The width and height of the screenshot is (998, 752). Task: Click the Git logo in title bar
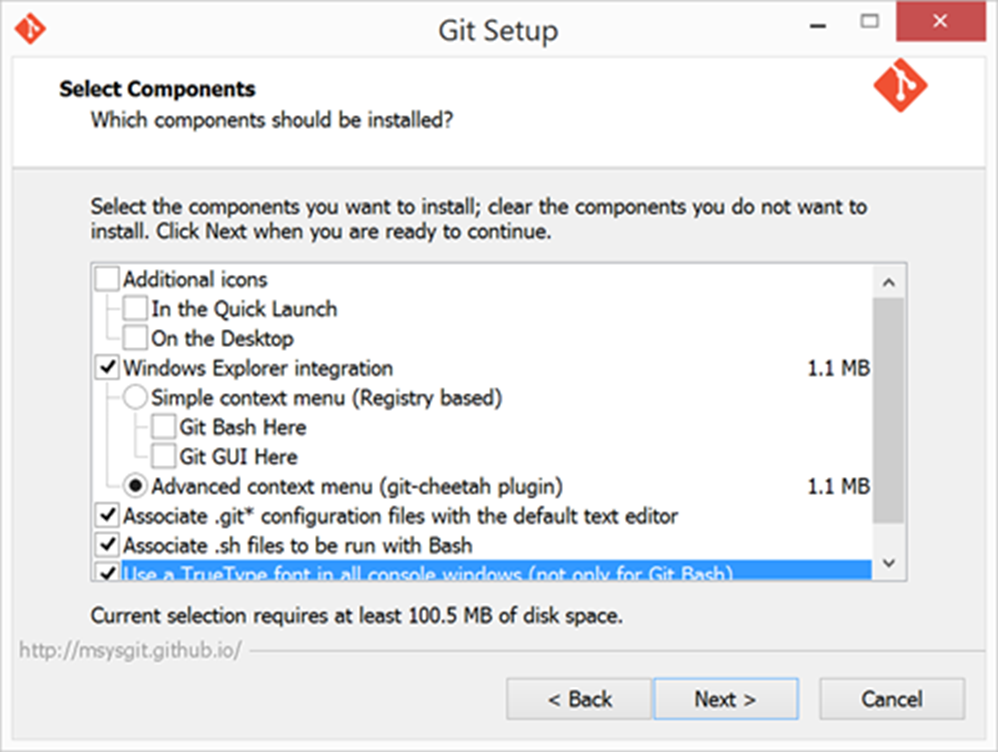click(30, 29)
